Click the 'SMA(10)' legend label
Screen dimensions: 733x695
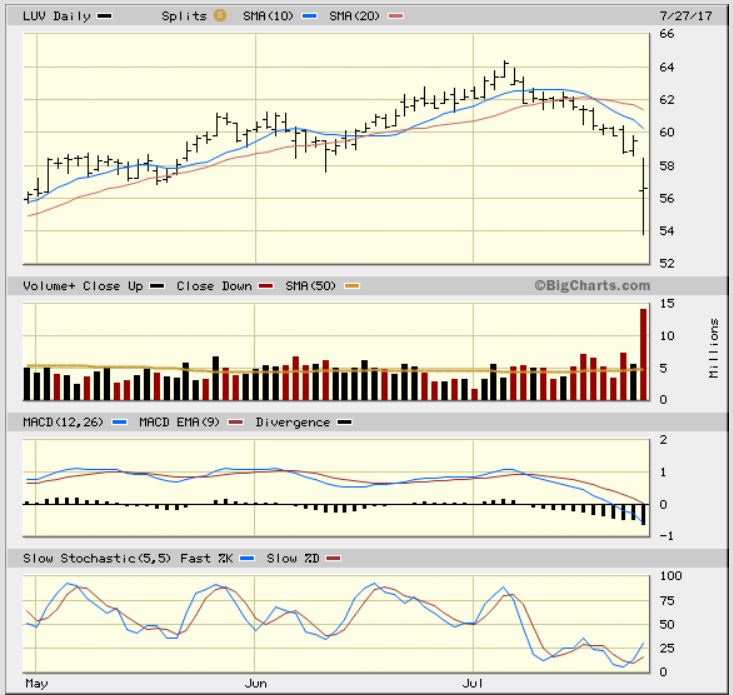pos(268,16)
